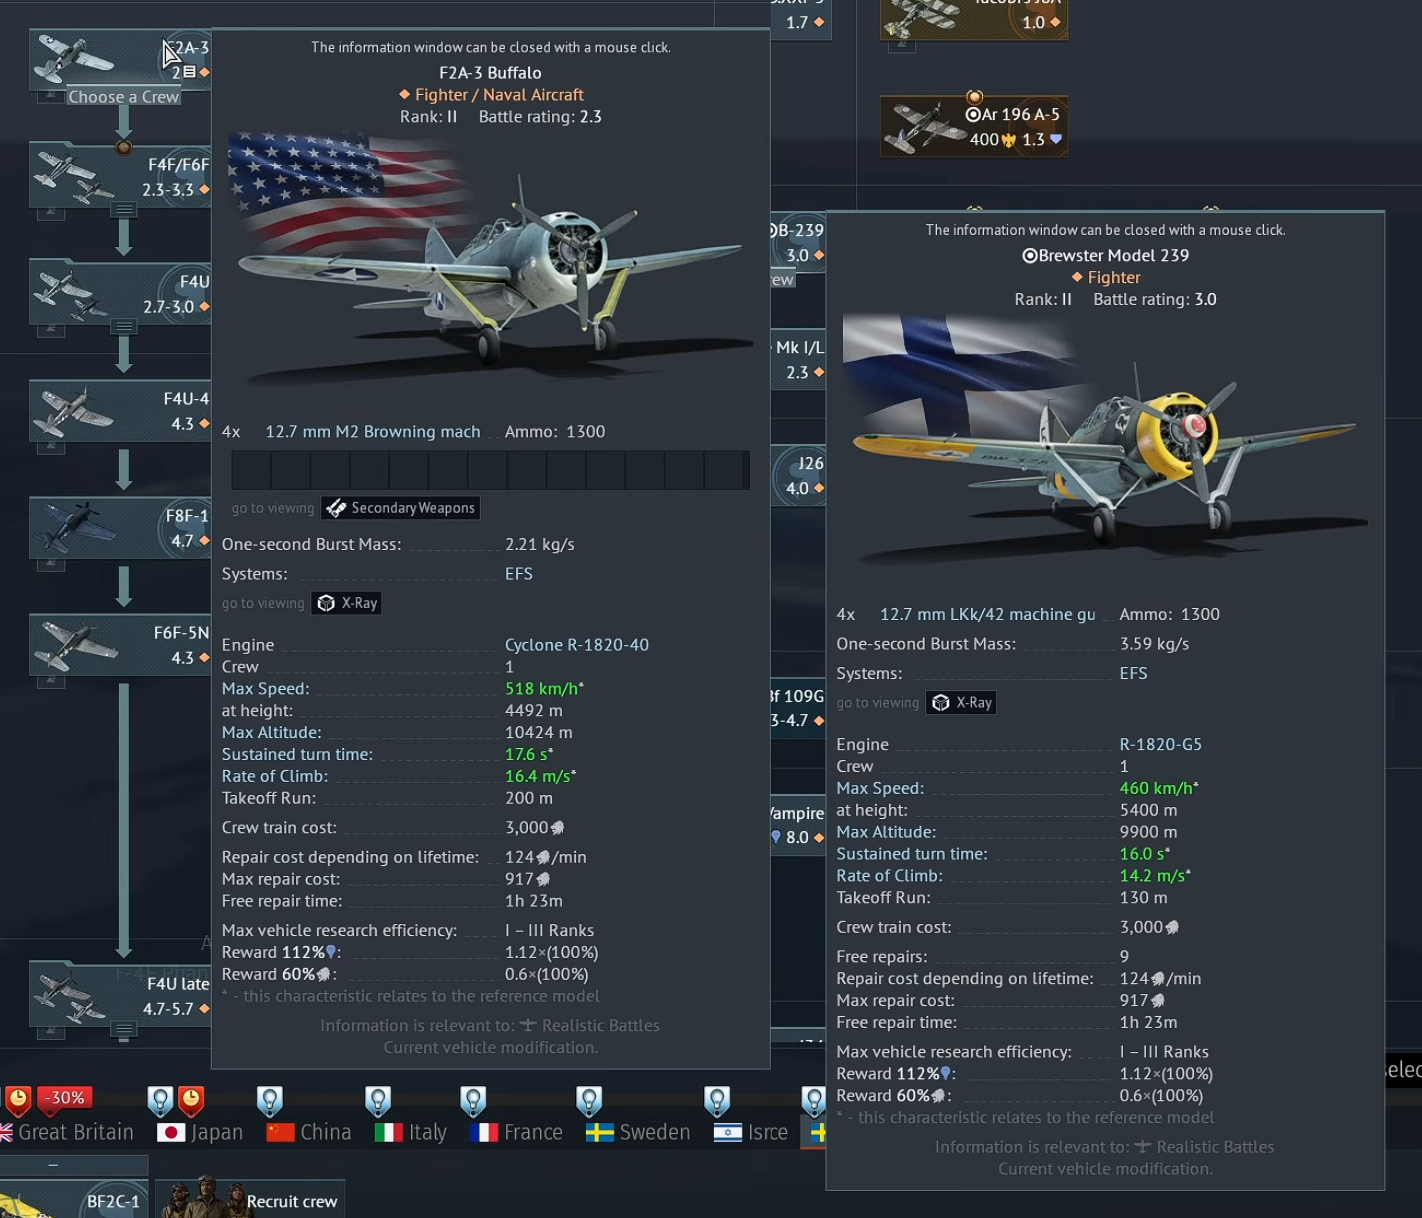
Task: Click the research bulb icon above Israel
Action: pyautogui.click(x=717, y=1101)
